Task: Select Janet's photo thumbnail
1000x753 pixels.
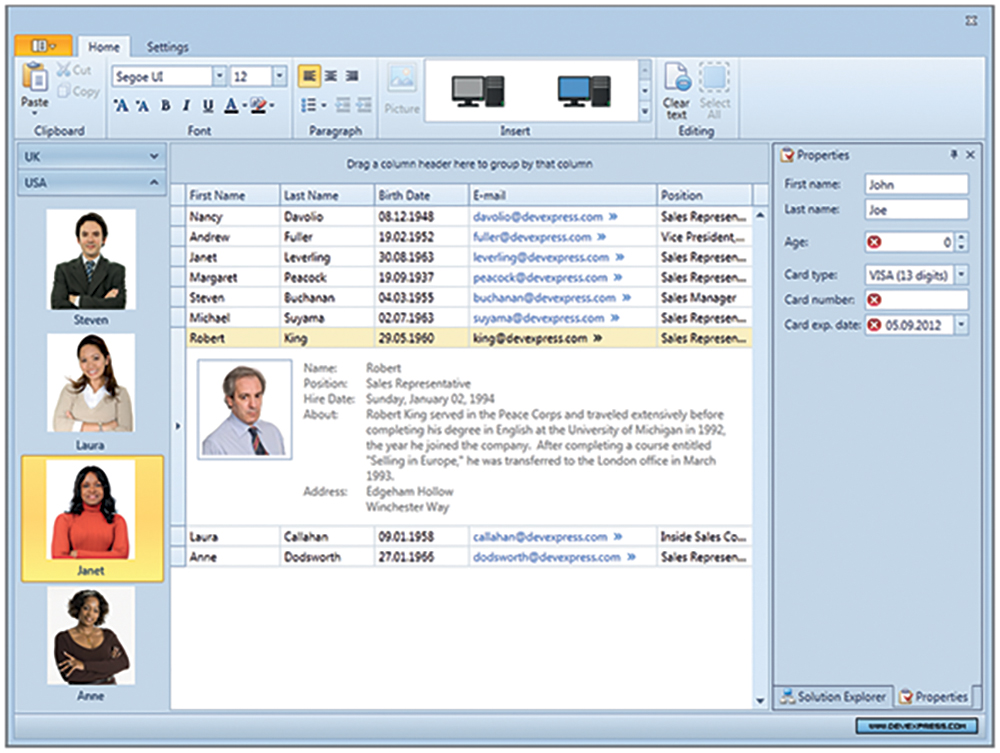Action: click(91, 512)
